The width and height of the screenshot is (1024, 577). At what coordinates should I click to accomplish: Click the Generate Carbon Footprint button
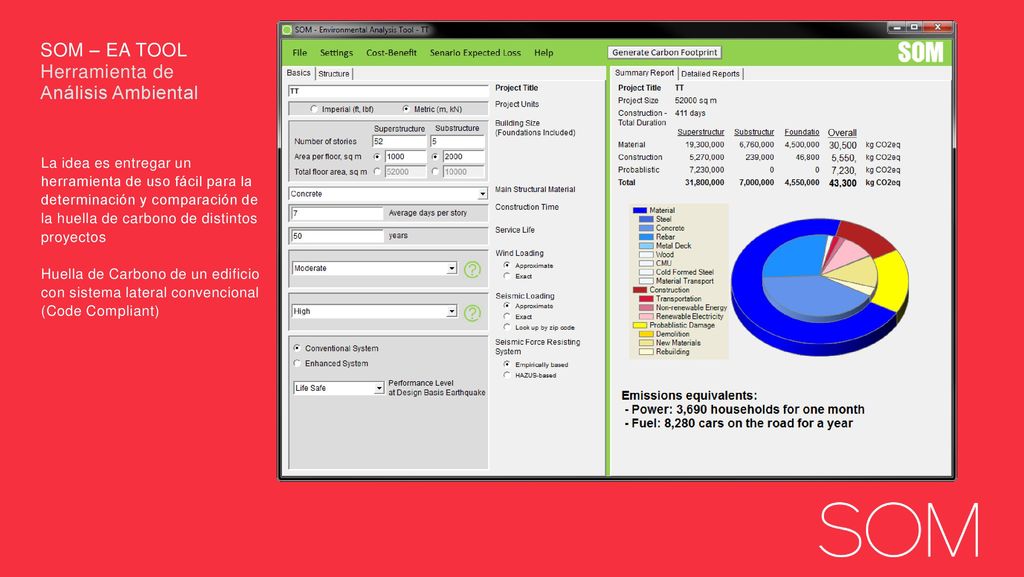coord(664,52)
